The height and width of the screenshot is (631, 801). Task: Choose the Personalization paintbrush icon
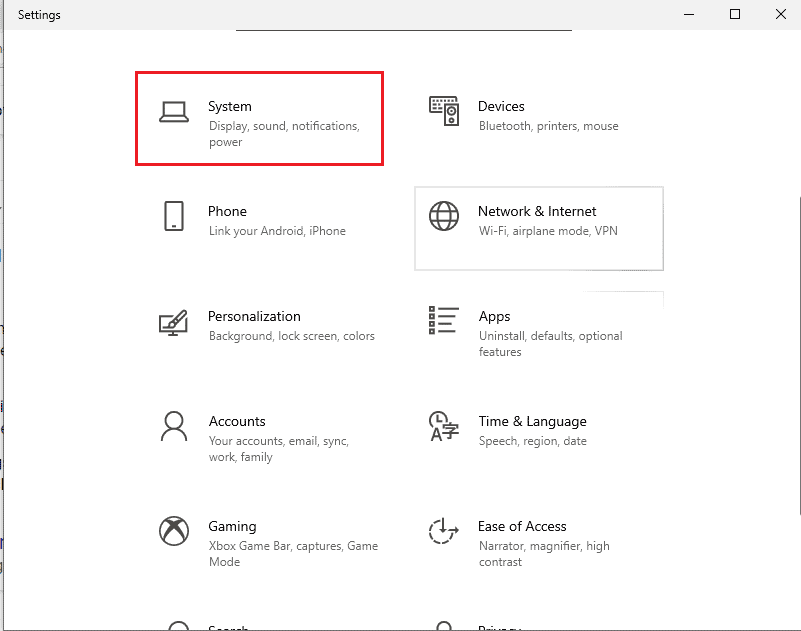174,322
